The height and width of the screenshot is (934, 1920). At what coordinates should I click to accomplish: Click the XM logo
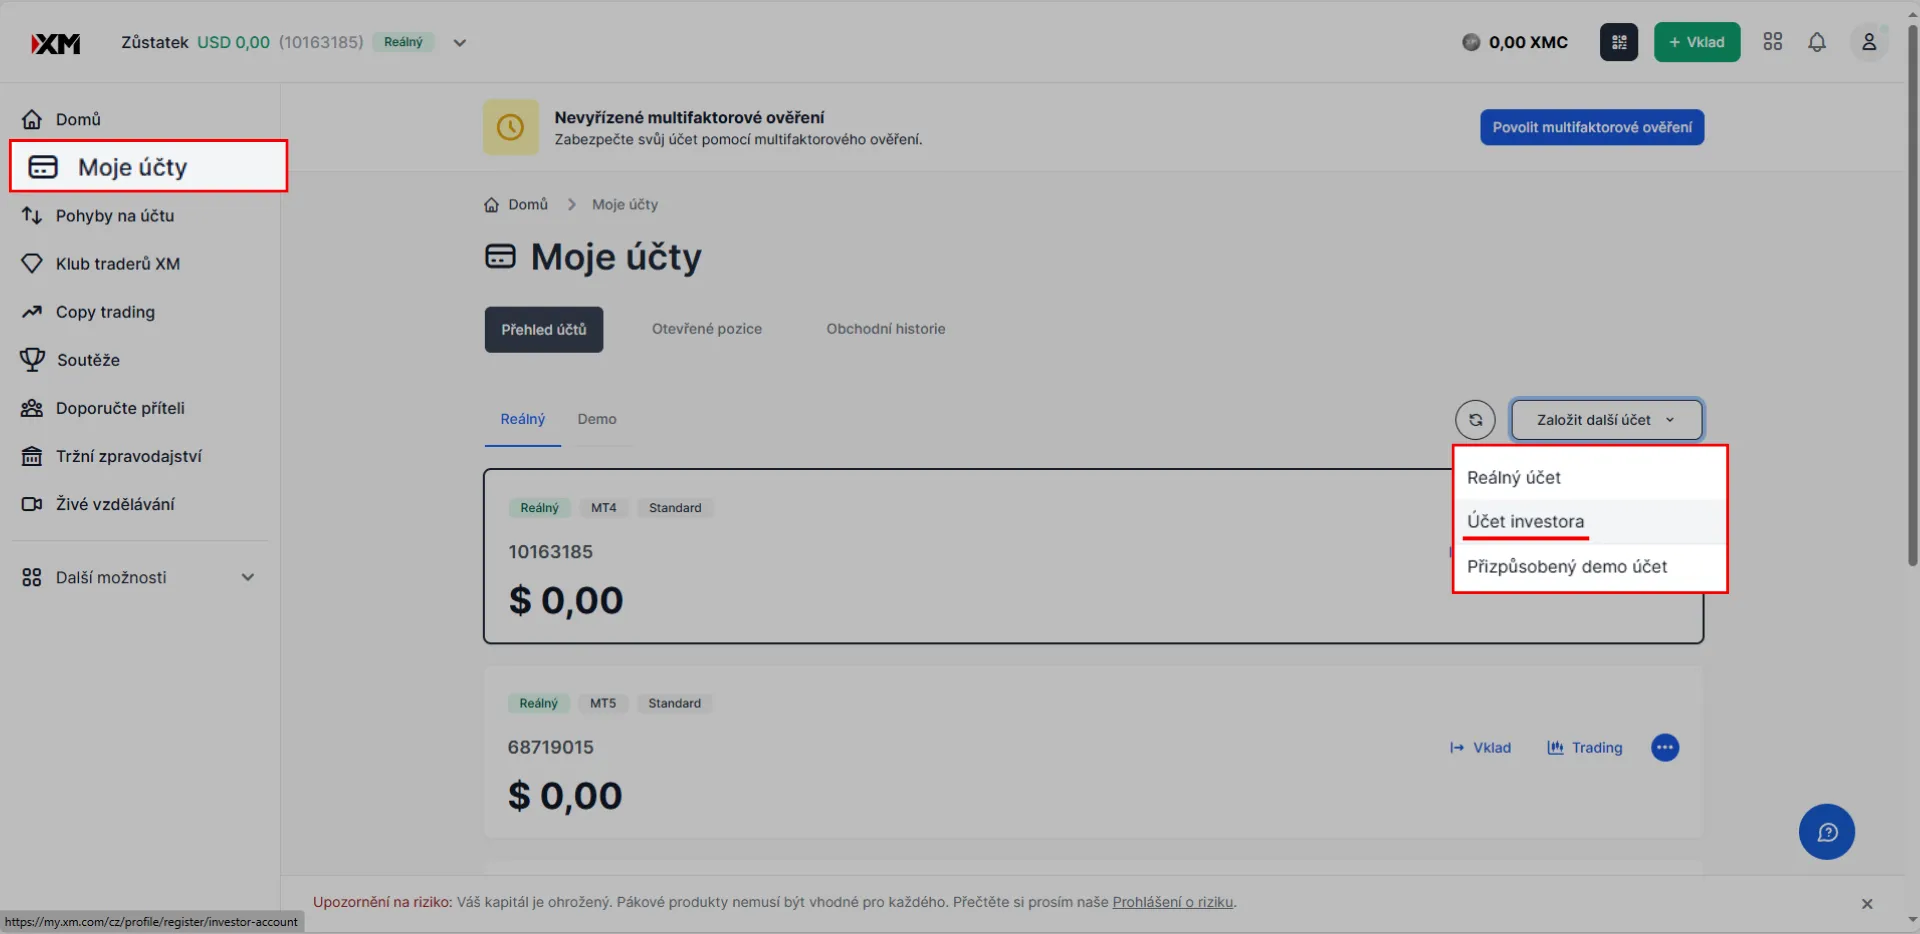tap(56, 43)
